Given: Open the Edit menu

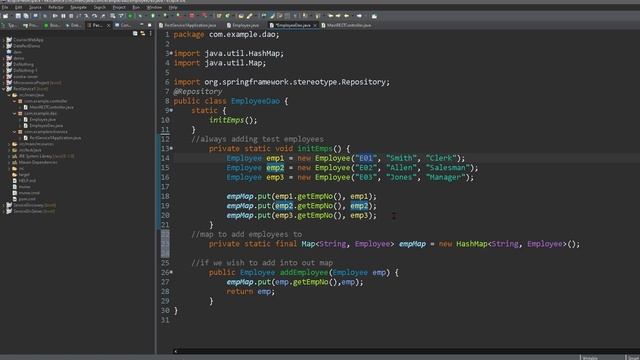Looking at the screenshot, I should 19,7.
